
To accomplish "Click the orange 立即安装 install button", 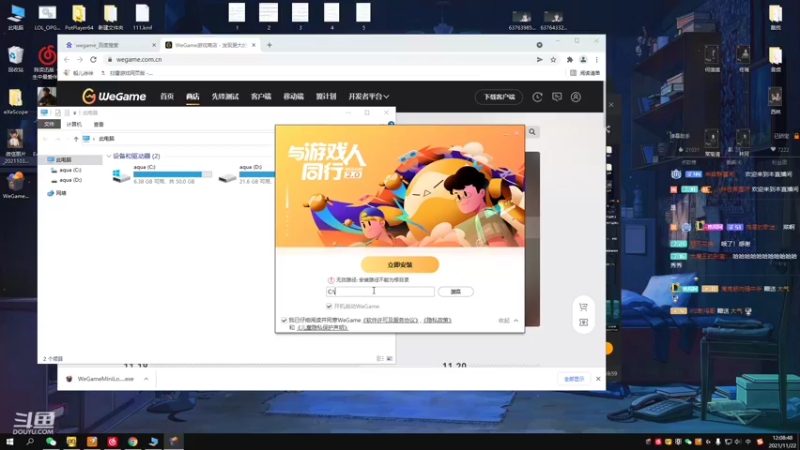I will (399, 264).
